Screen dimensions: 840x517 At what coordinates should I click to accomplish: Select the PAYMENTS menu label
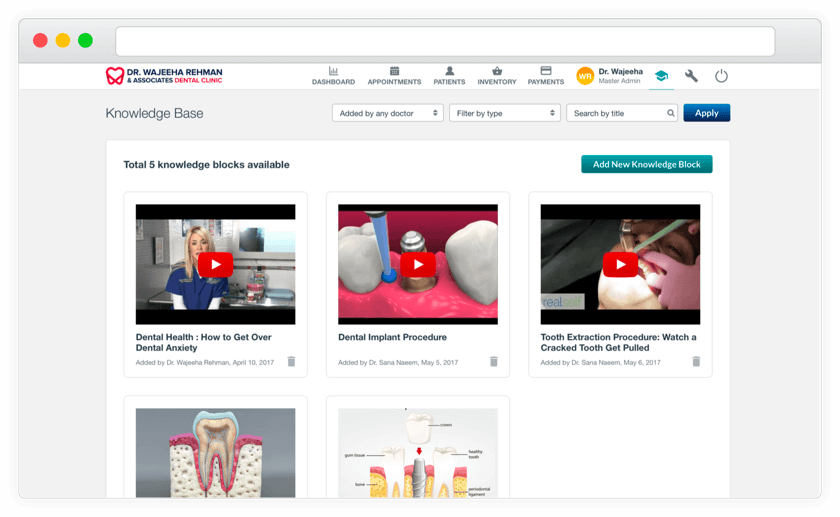pyautogui.click(x=546, y=82)
